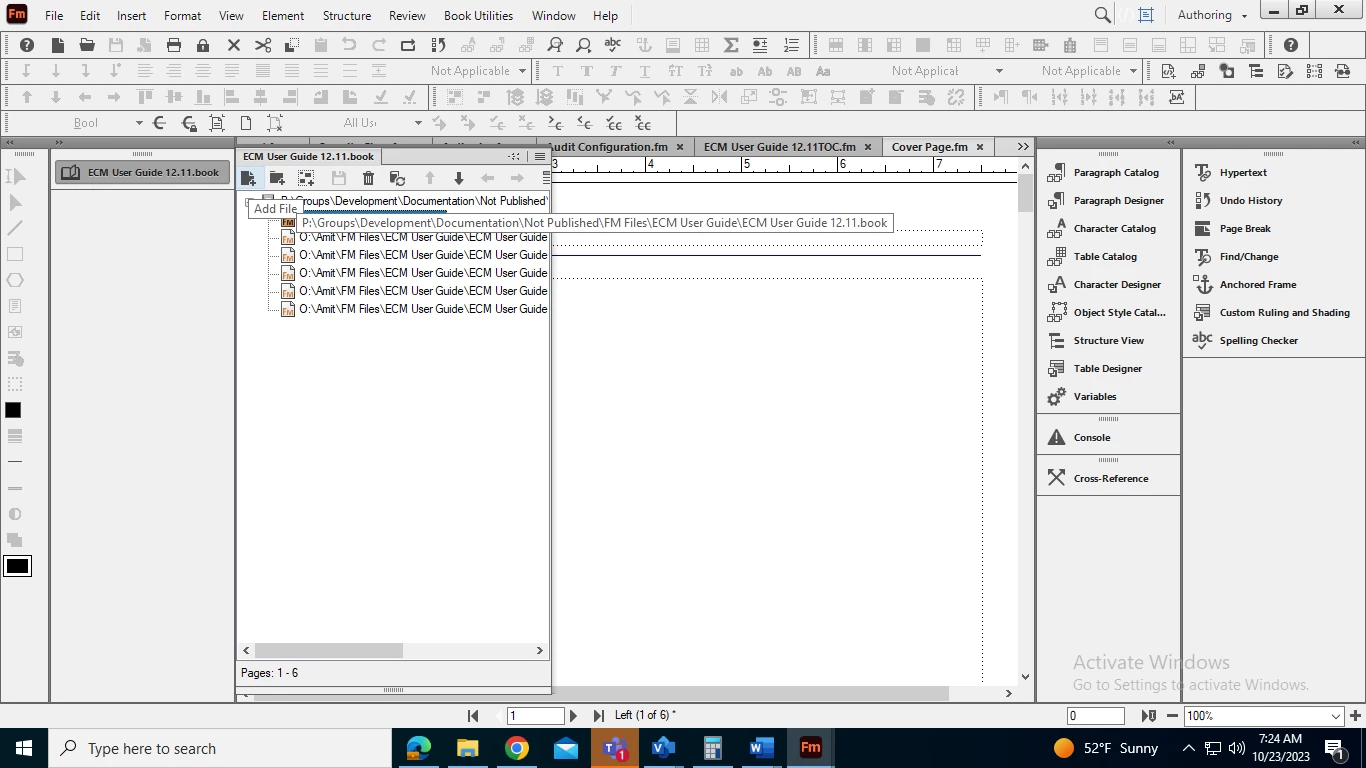Click the Add Folder icon in book panel
Image resolution: width=1366 pixels, height=768 pixels.
[277, 178]
